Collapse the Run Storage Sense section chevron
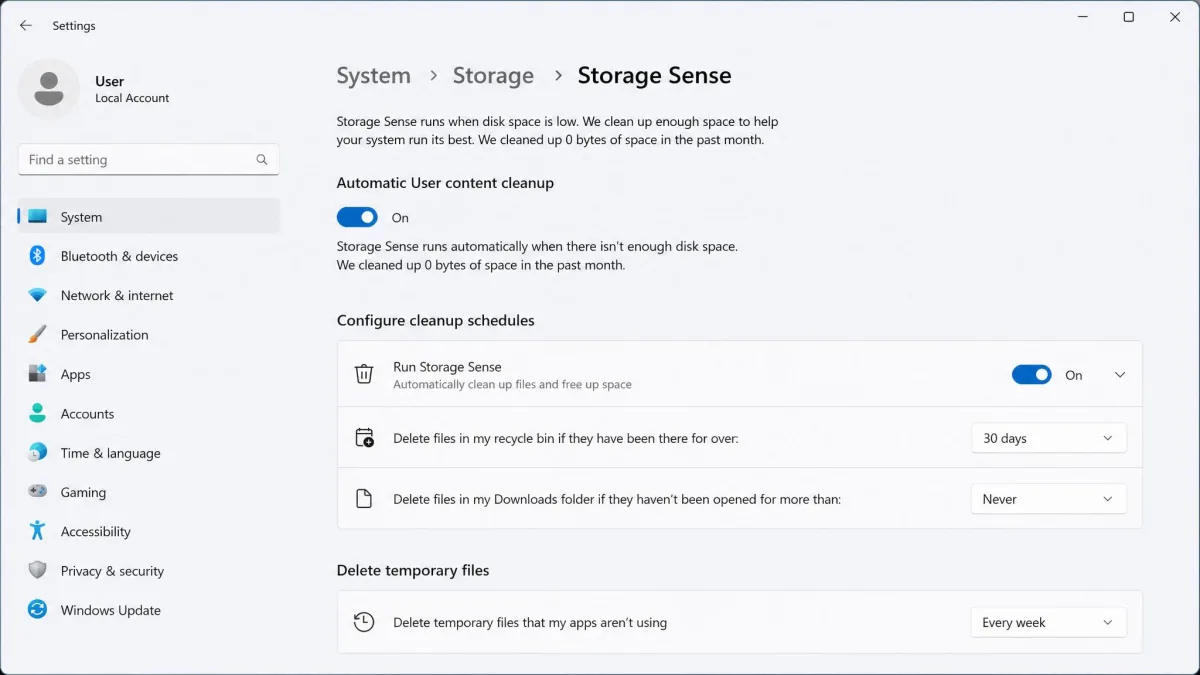 pos(1120,375)
